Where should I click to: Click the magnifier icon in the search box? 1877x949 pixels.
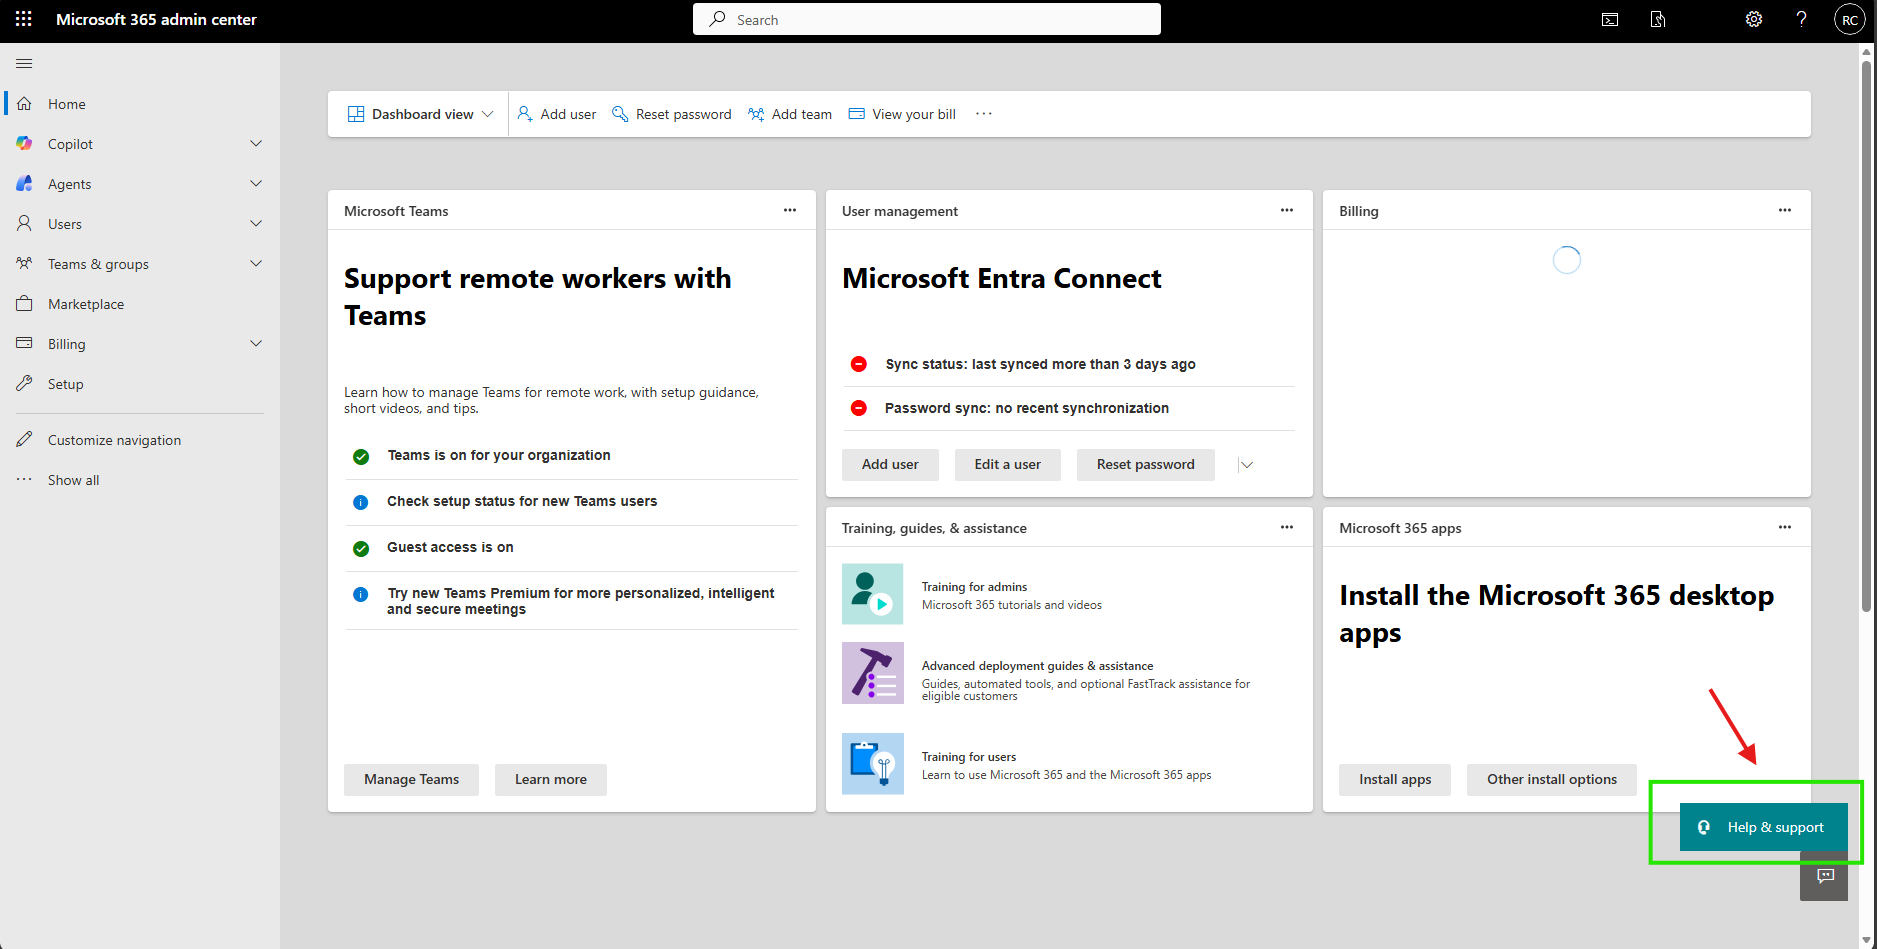coord(718,19)
